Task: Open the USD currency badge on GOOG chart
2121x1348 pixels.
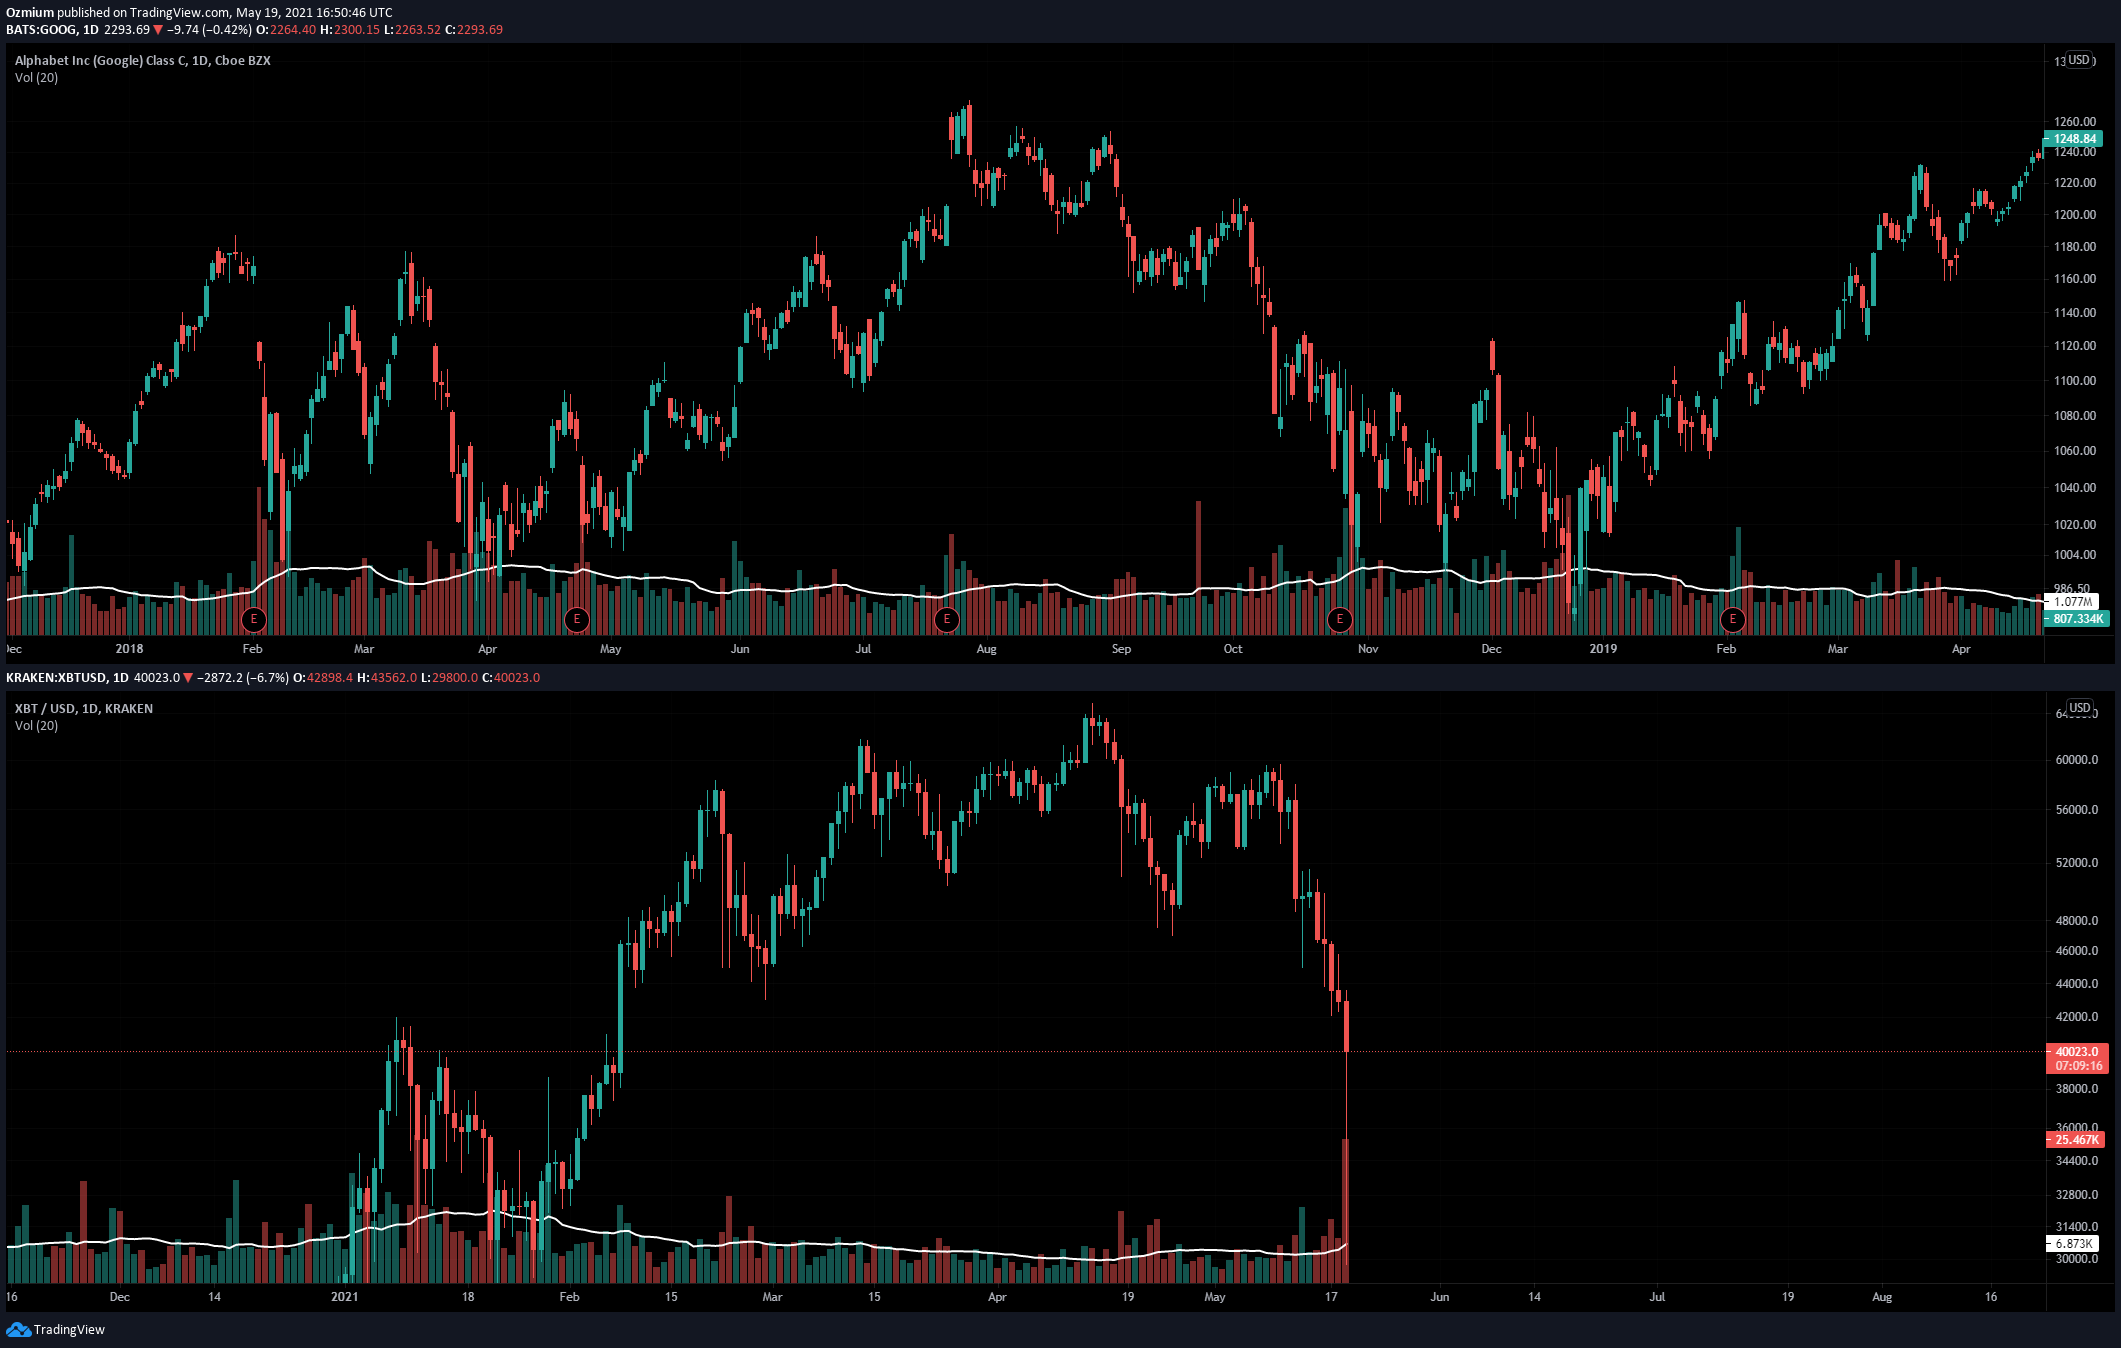Action: pyautogui.click(x=2080, y=60)
